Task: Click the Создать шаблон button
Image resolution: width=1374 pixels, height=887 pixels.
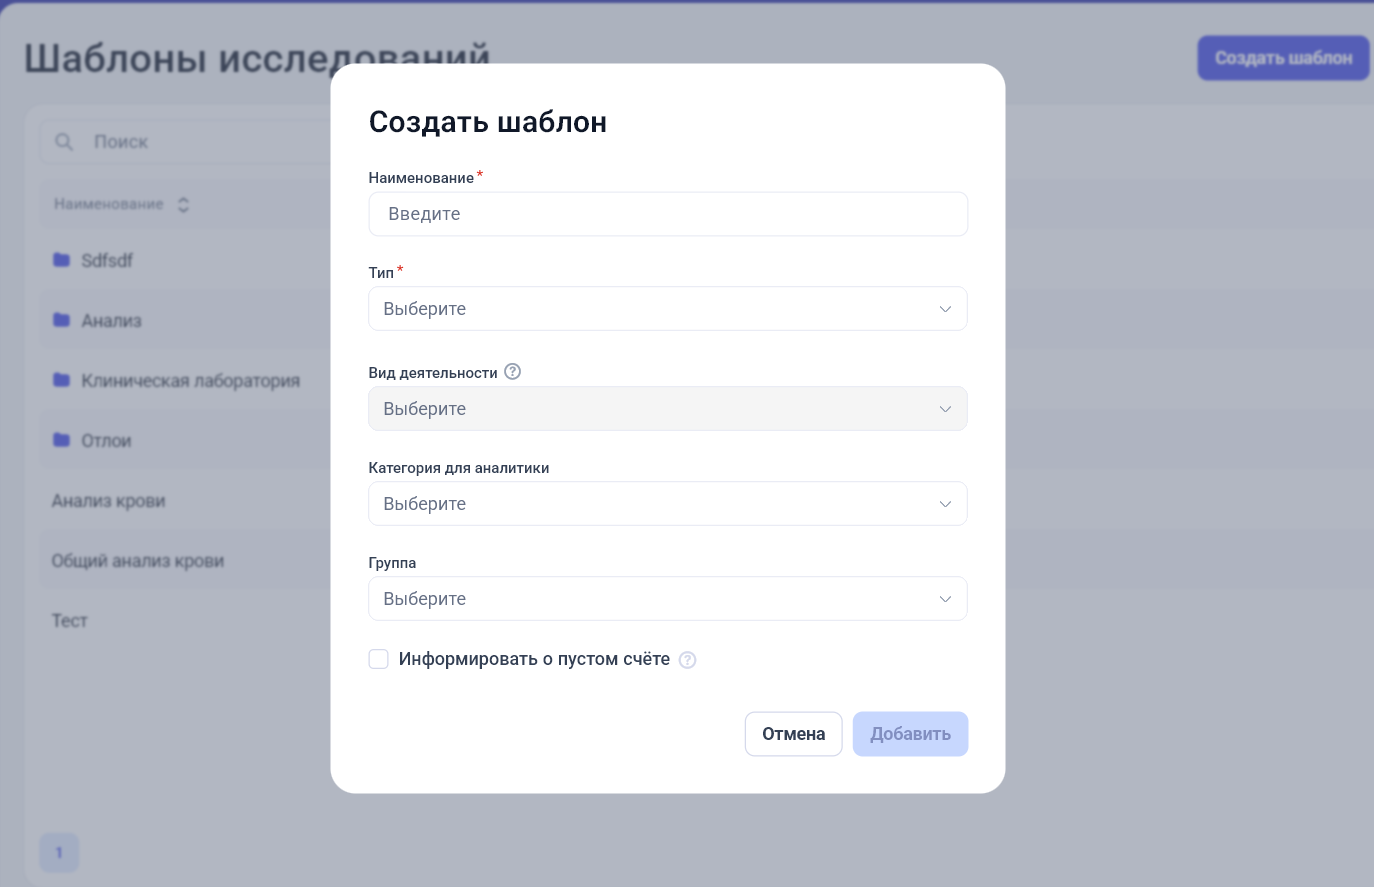Action: [1283, 58]
